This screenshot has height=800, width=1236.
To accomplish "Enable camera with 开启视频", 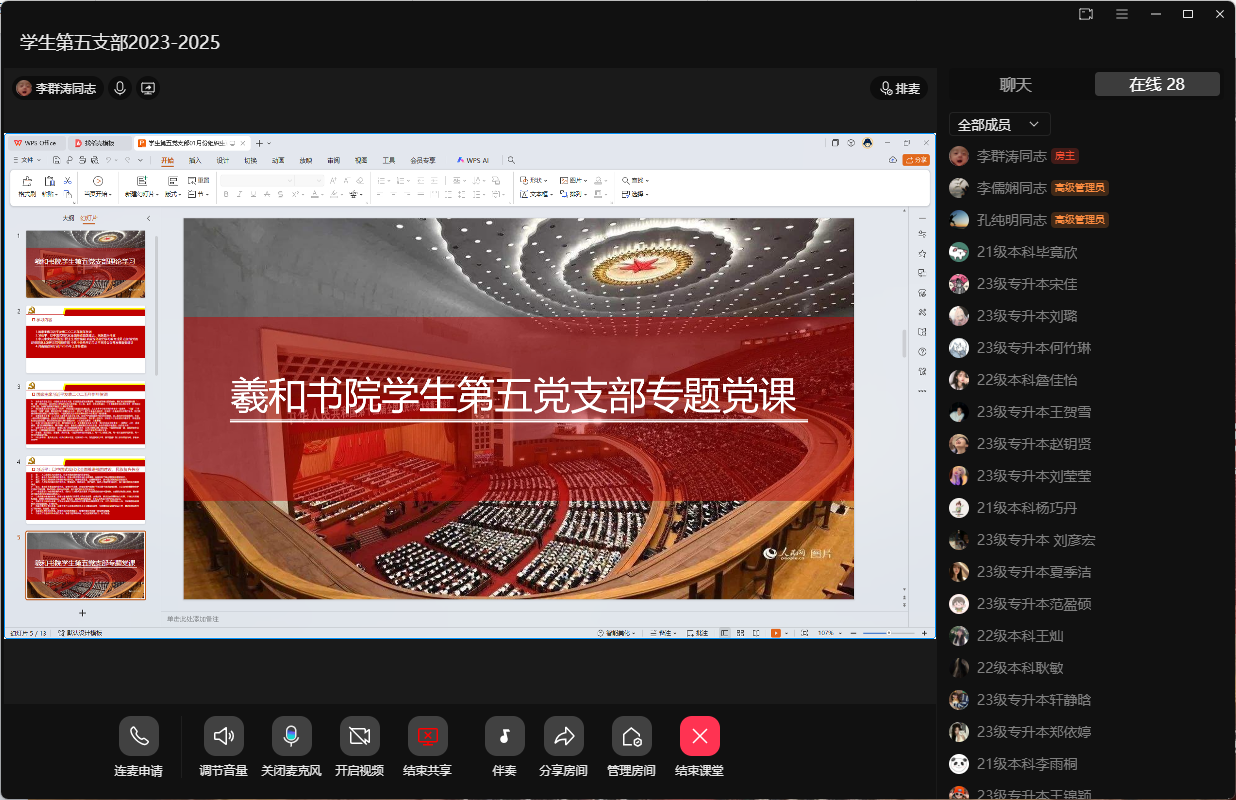I will 359,737.
